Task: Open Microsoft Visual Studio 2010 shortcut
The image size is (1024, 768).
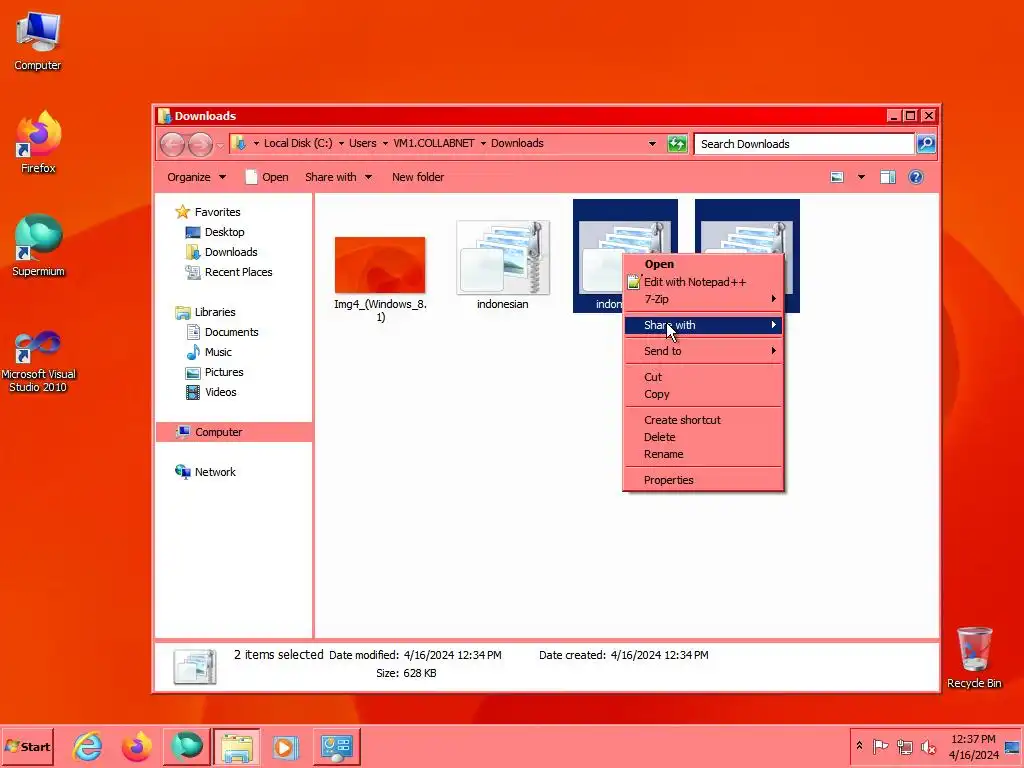Action: (38, 362)
